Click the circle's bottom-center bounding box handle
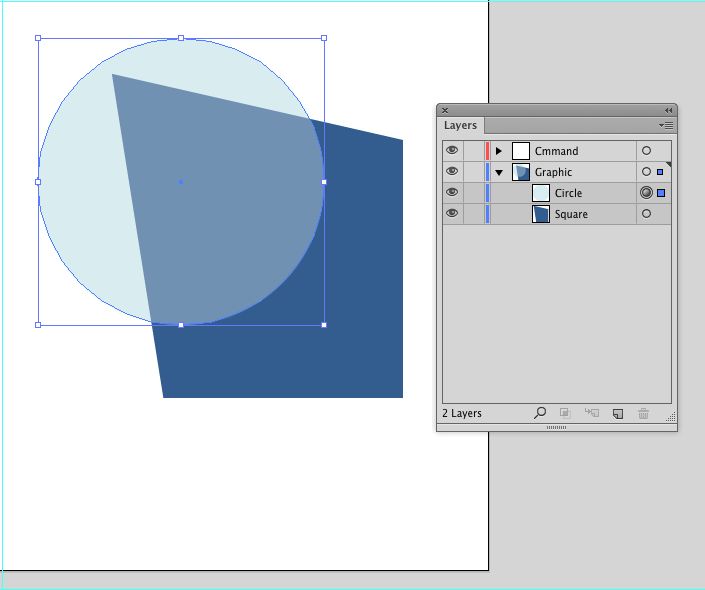 coord(181,325)
